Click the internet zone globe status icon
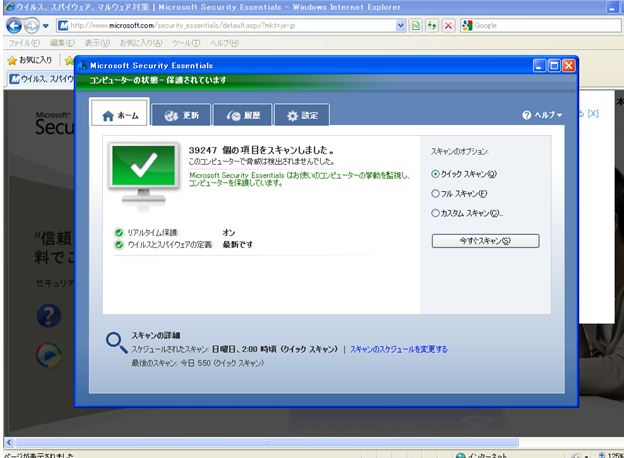 [x=460, y=456]
